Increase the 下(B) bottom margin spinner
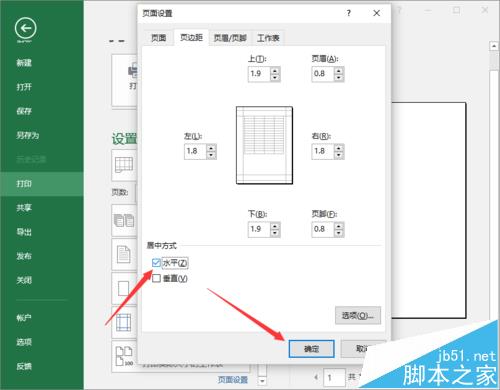The image size is (500, 390). tap(275, 226)
